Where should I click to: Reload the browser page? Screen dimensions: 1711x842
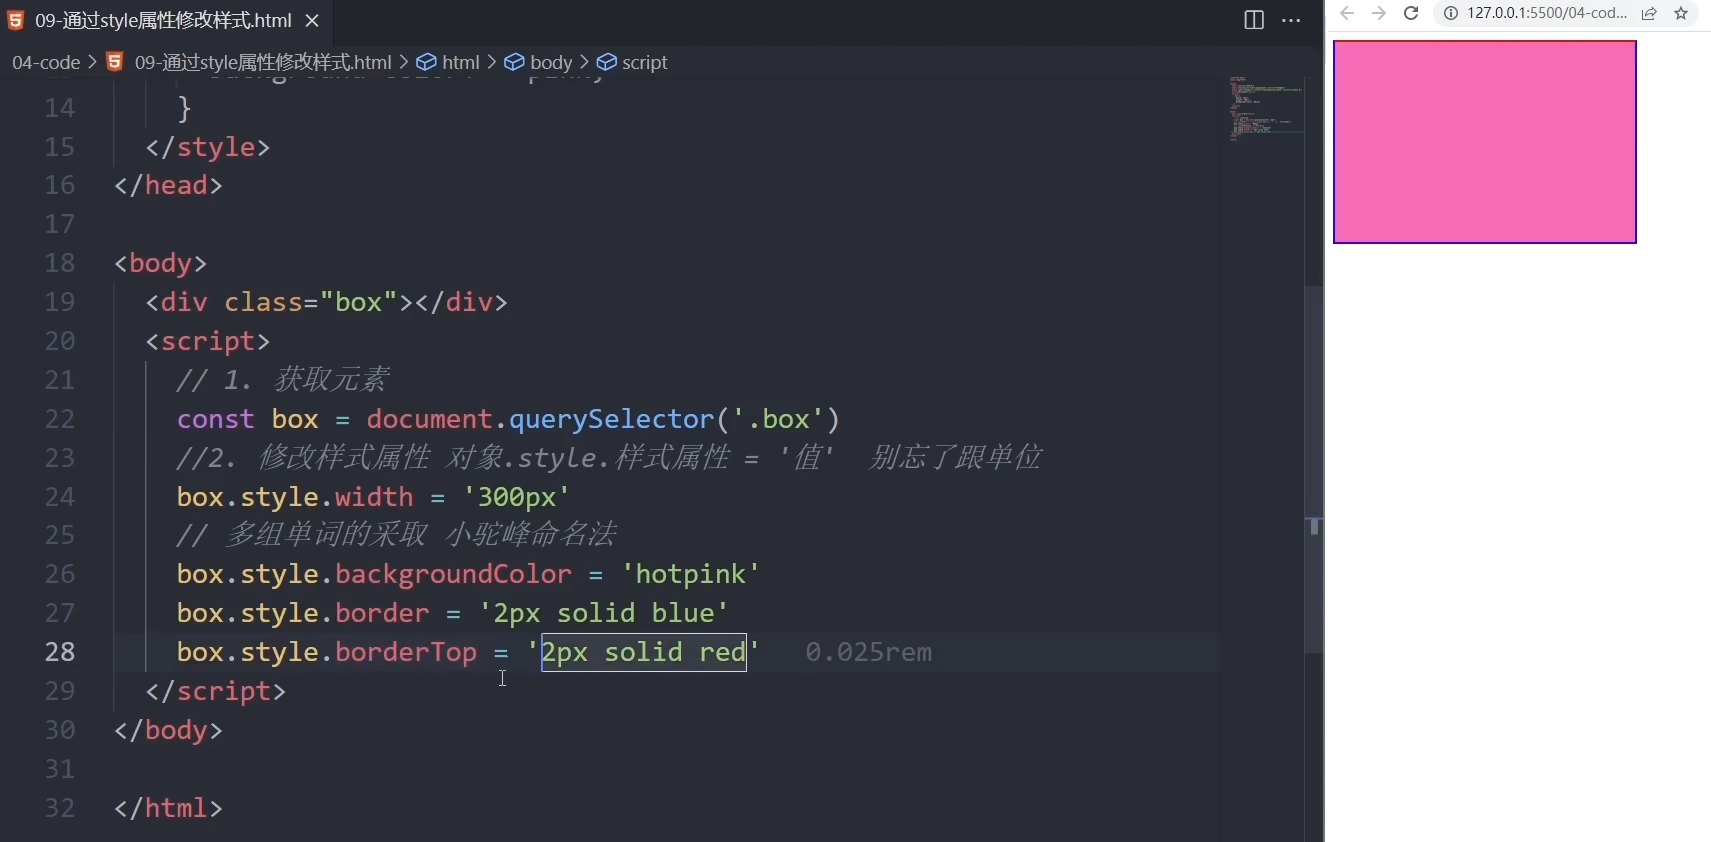pos(1411,13)
